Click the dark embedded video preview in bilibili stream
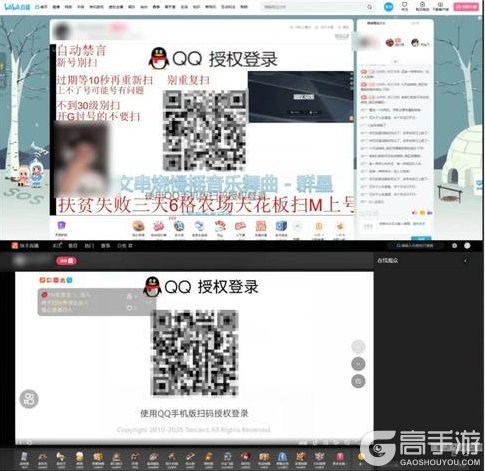485x471 pixels. (300, 97)
